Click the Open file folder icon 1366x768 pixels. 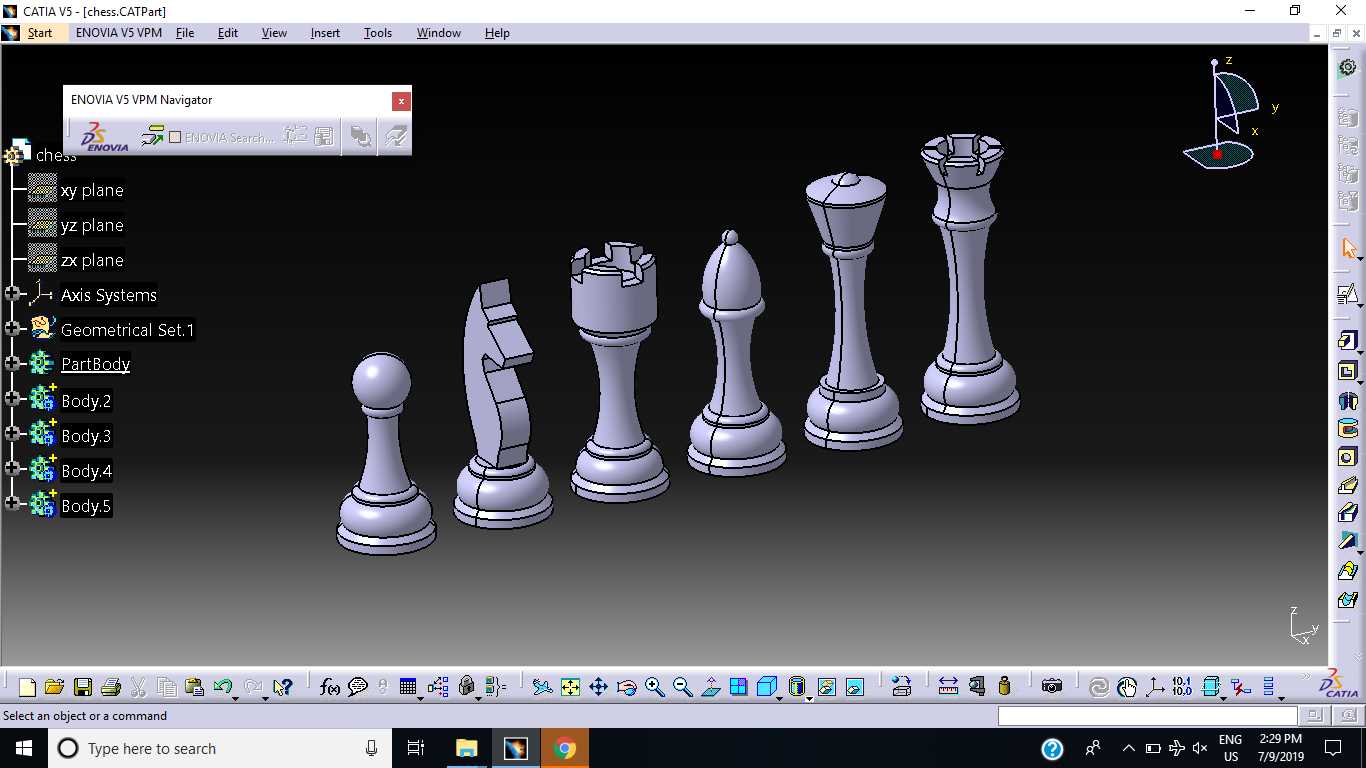click(x=54, y=687)
